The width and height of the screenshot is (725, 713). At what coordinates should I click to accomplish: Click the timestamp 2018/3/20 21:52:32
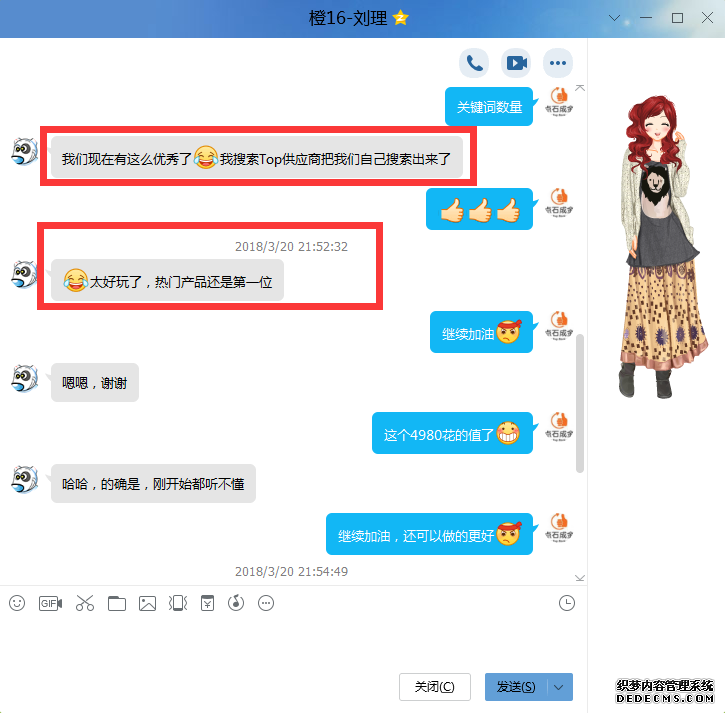pyautogui.click(x=291, y=246)
